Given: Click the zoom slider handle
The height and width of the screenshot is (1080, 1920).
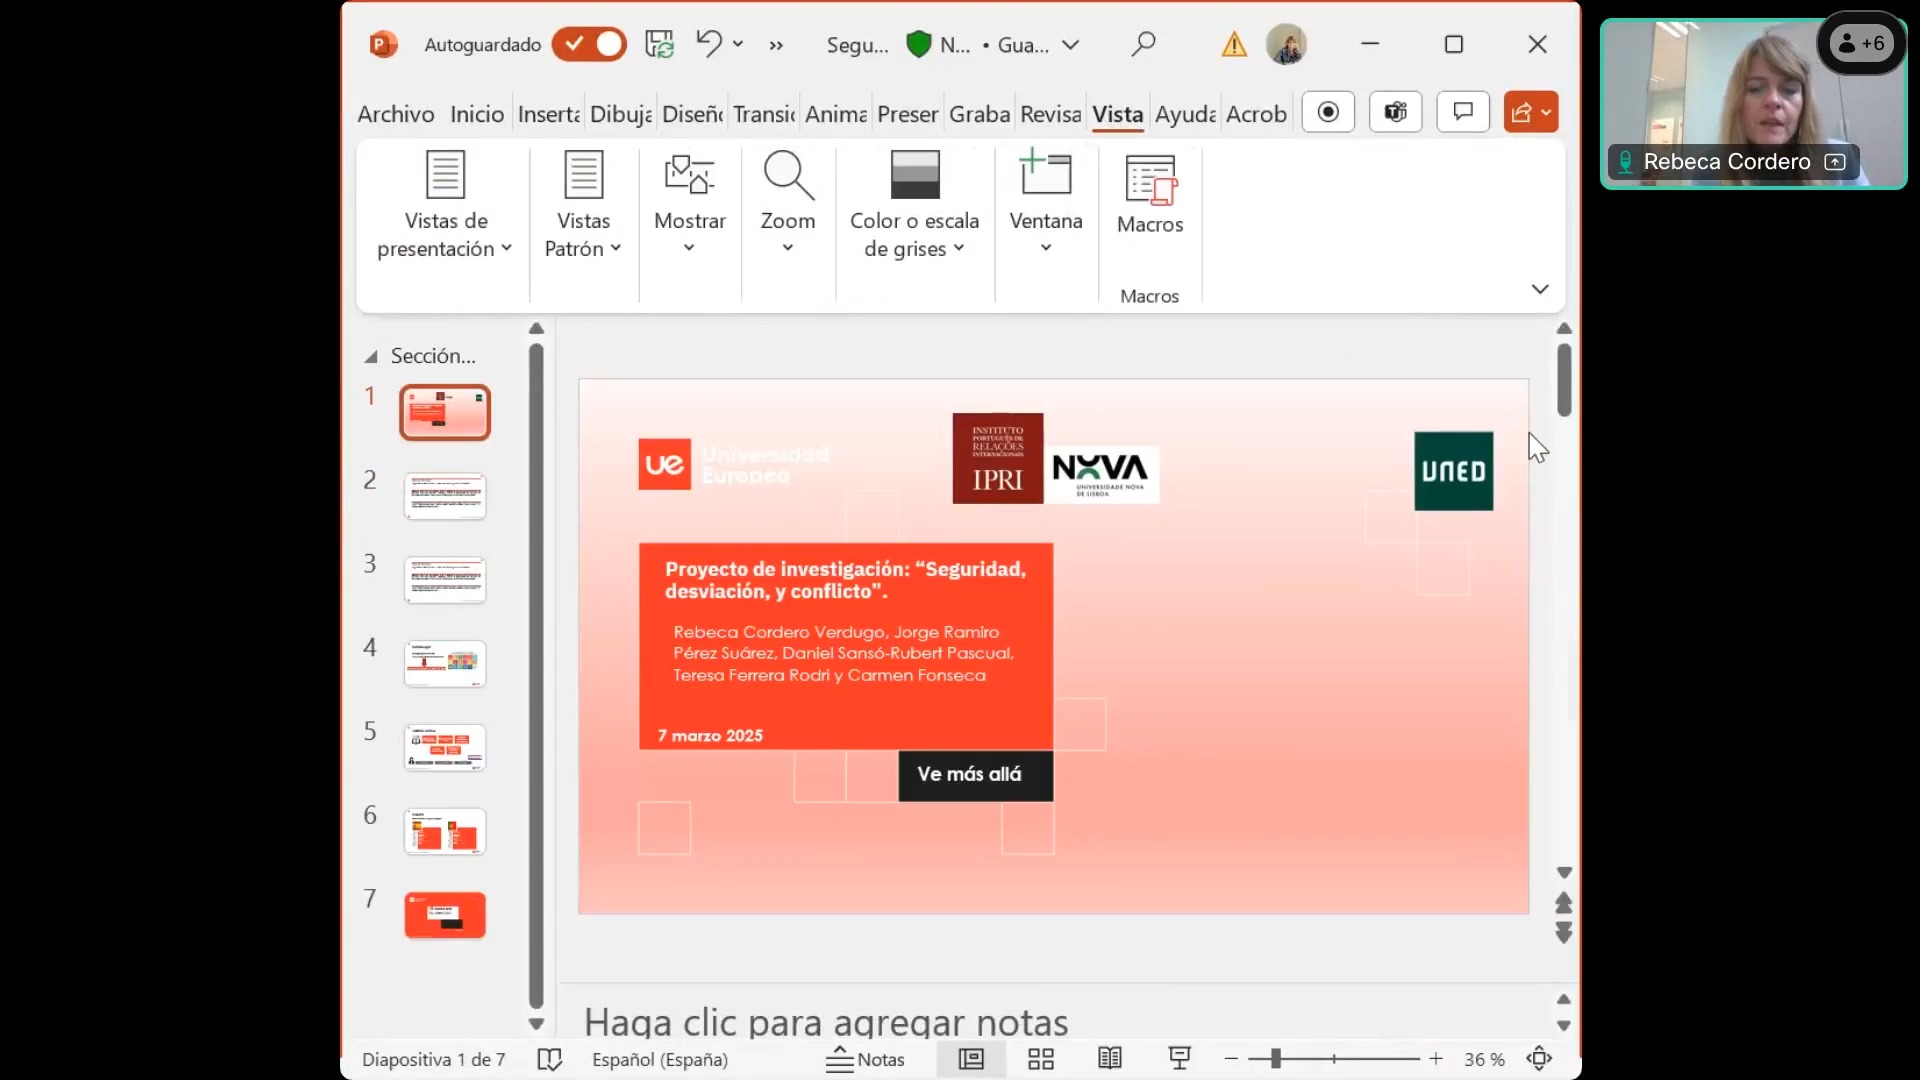Looking at the screenshot, I should pos(1276,1058).
